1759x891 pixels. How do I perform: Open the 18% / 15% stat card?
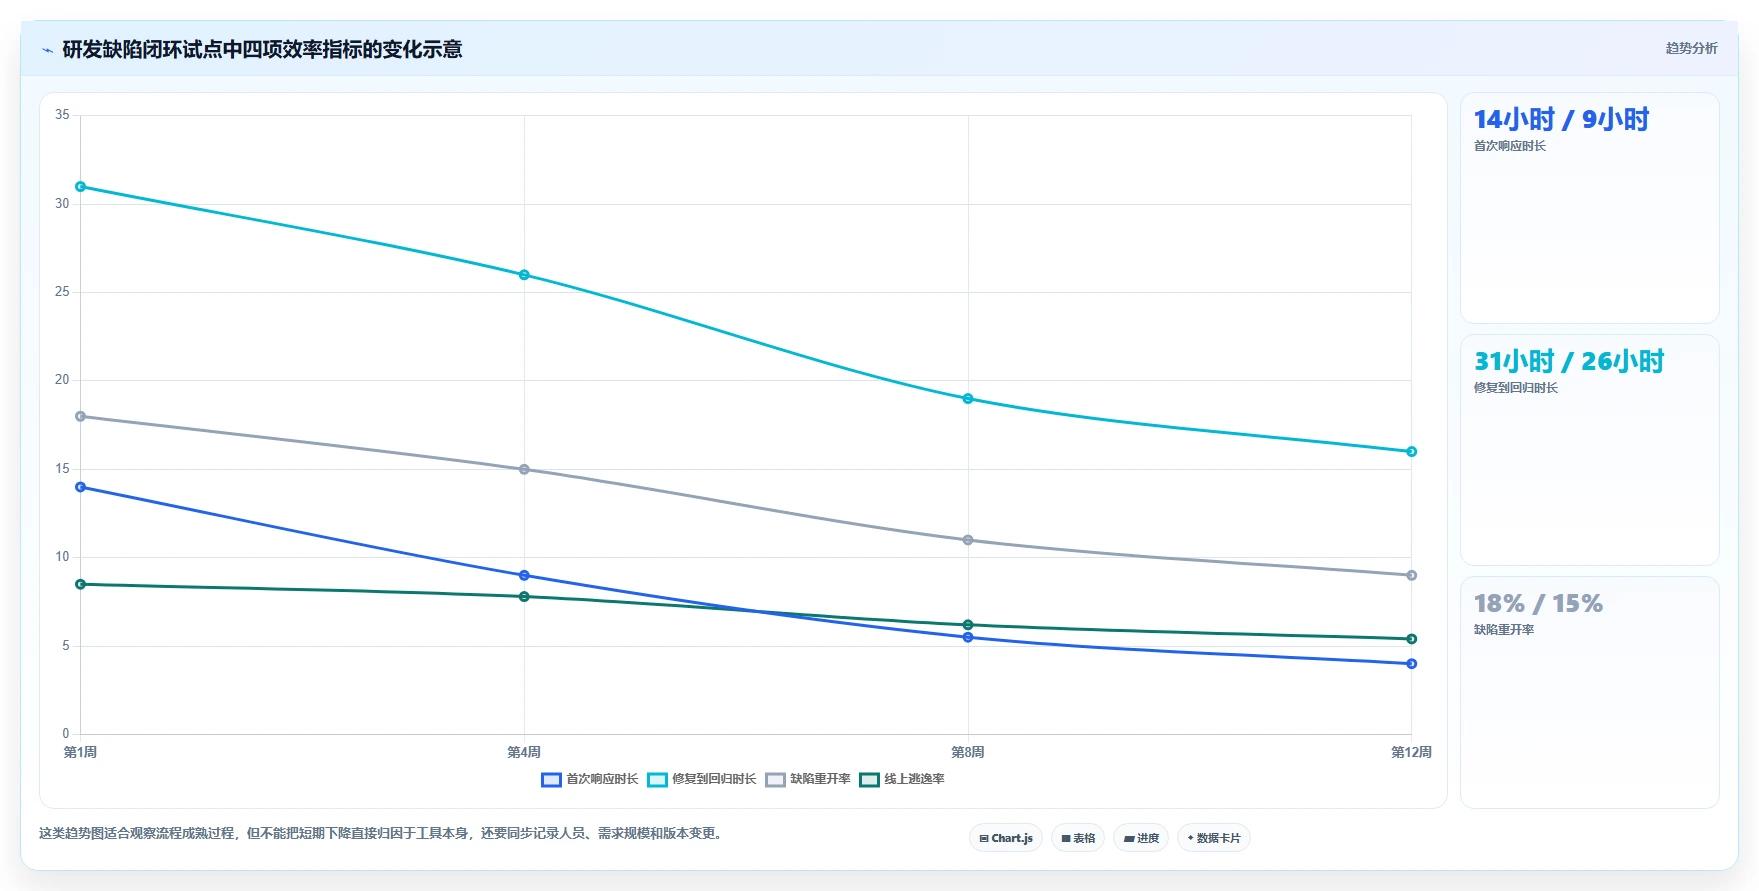click(1590, 692)
